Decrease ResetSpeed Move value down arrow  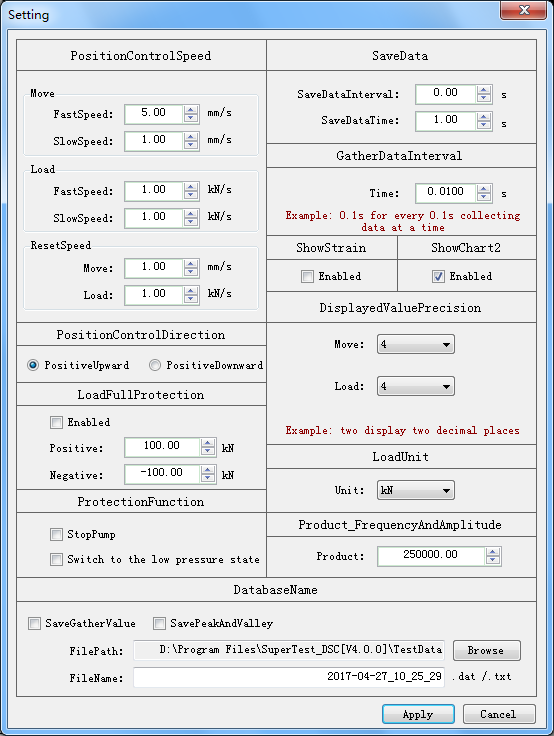pos(191,272)
